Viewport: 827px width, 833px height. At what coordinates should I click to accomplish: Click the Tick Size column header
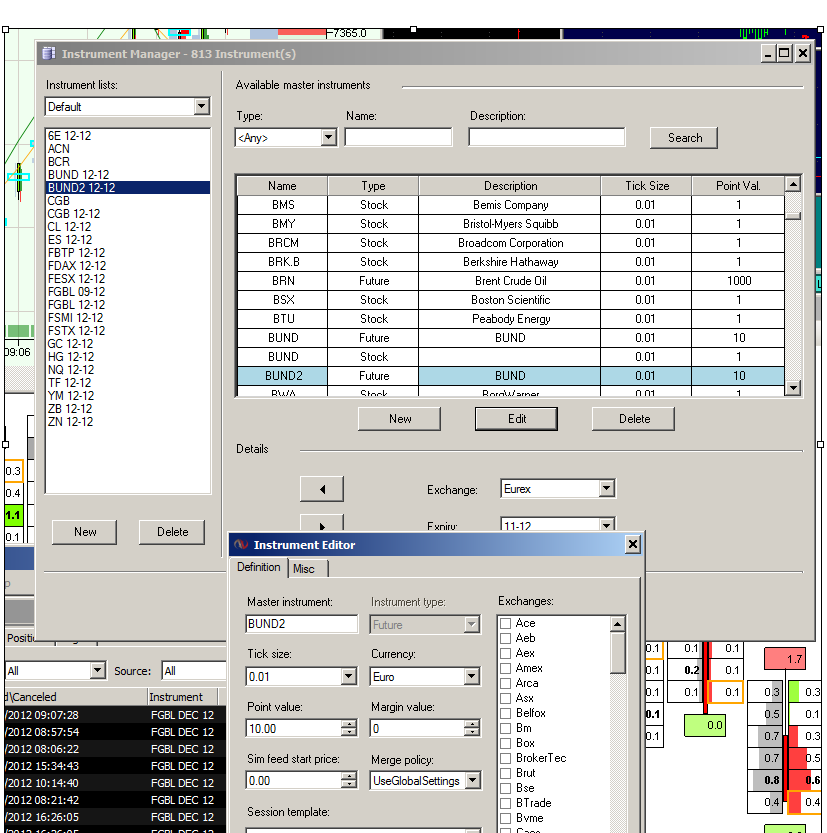(x=646, y=186)
